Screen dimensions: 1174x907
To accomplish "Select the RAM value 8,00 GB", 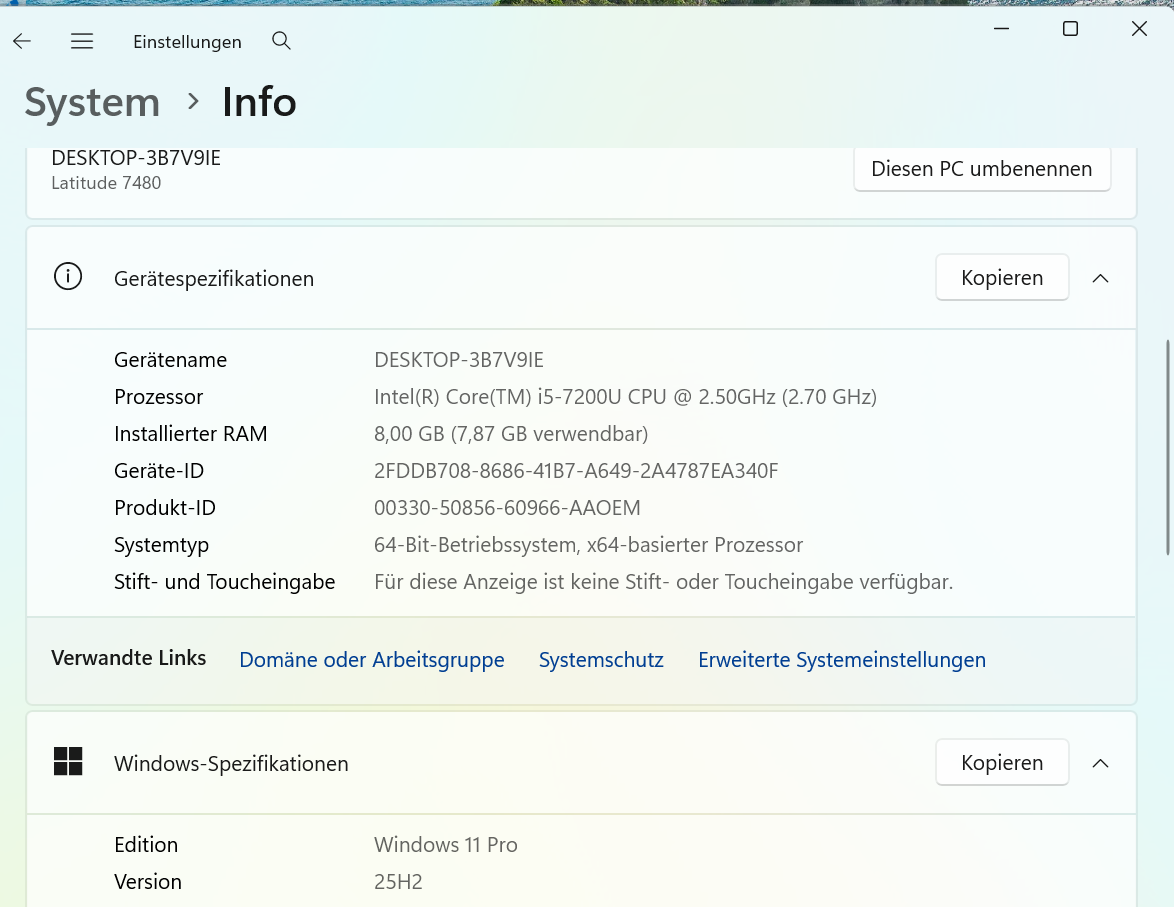I will pyautogui.click(x=511, y=434).
